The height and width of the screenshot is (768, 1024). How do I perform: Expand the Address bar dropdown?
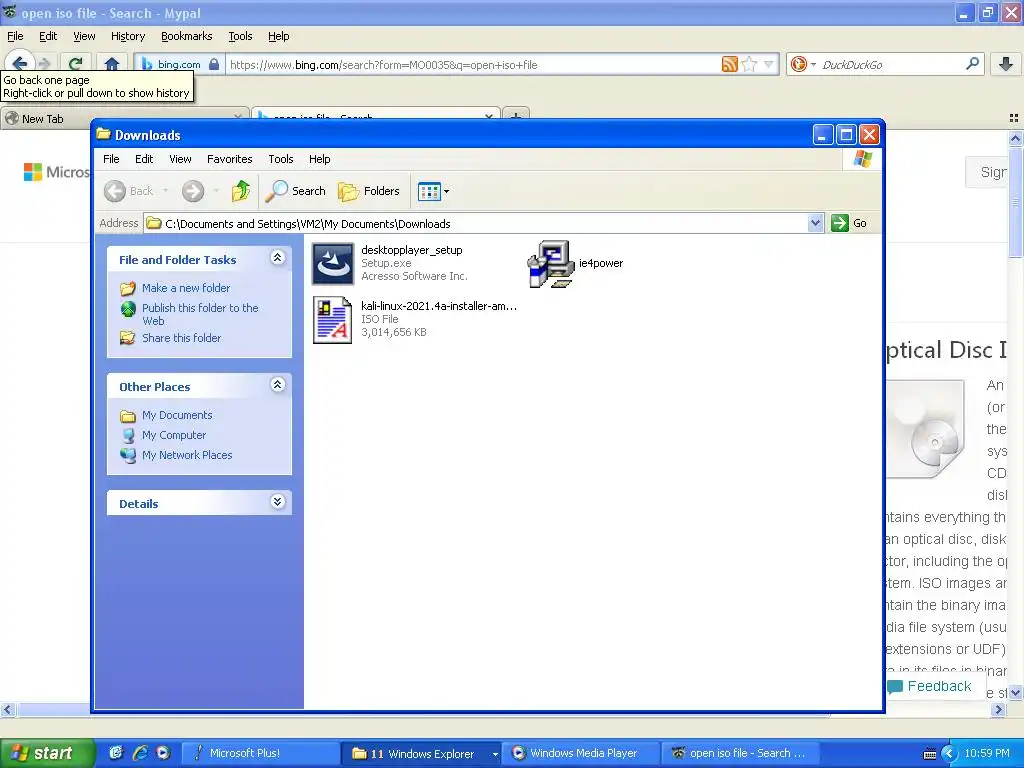815,223
